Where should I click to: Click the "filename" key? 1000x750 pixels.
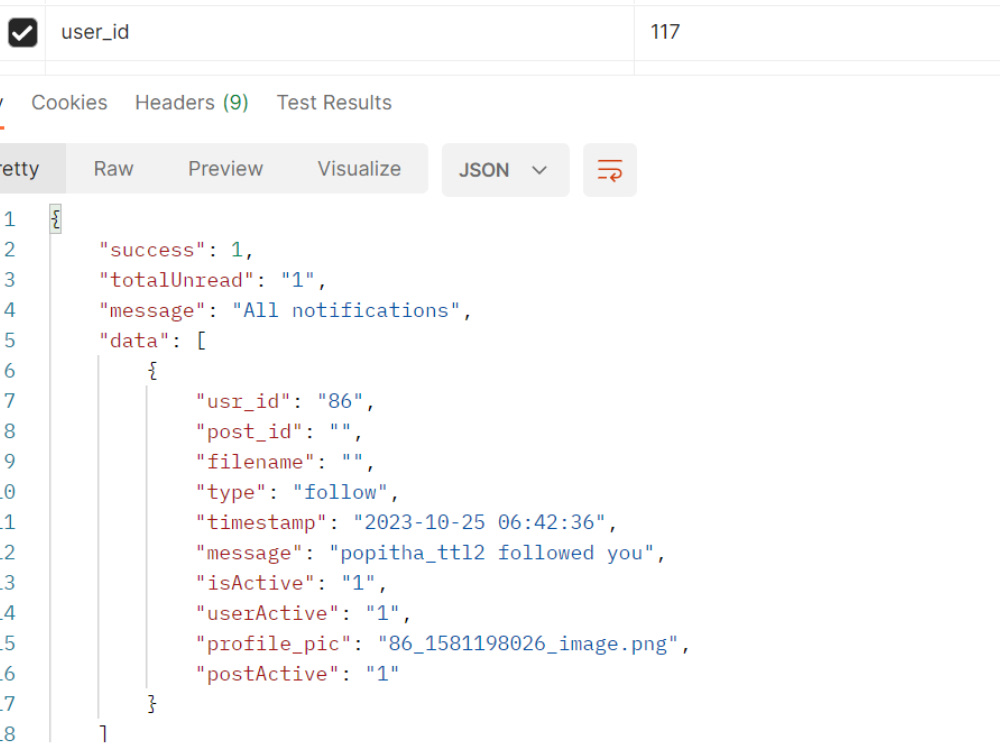(255, 462)
